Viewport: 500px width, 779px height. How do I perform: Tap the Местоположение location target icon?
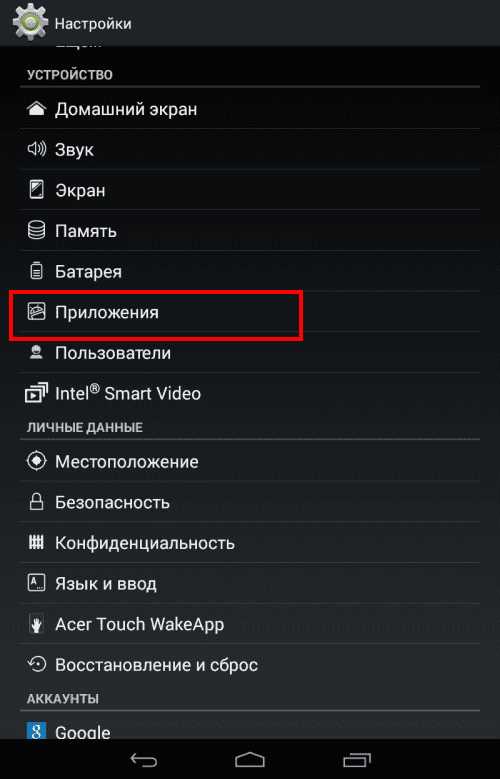pyautogui.click(x=36, y=461)
